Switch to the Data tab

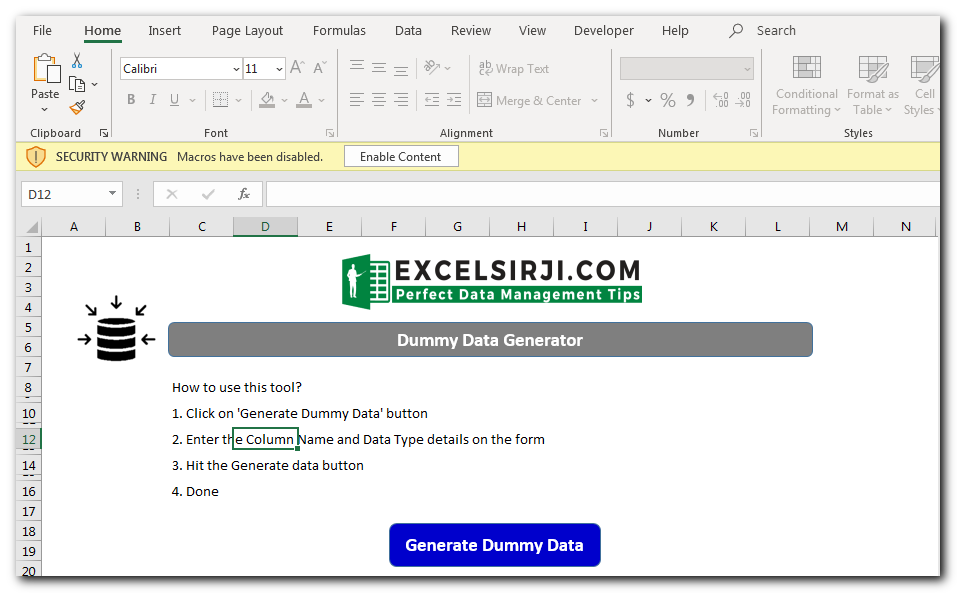click(408, 31)
